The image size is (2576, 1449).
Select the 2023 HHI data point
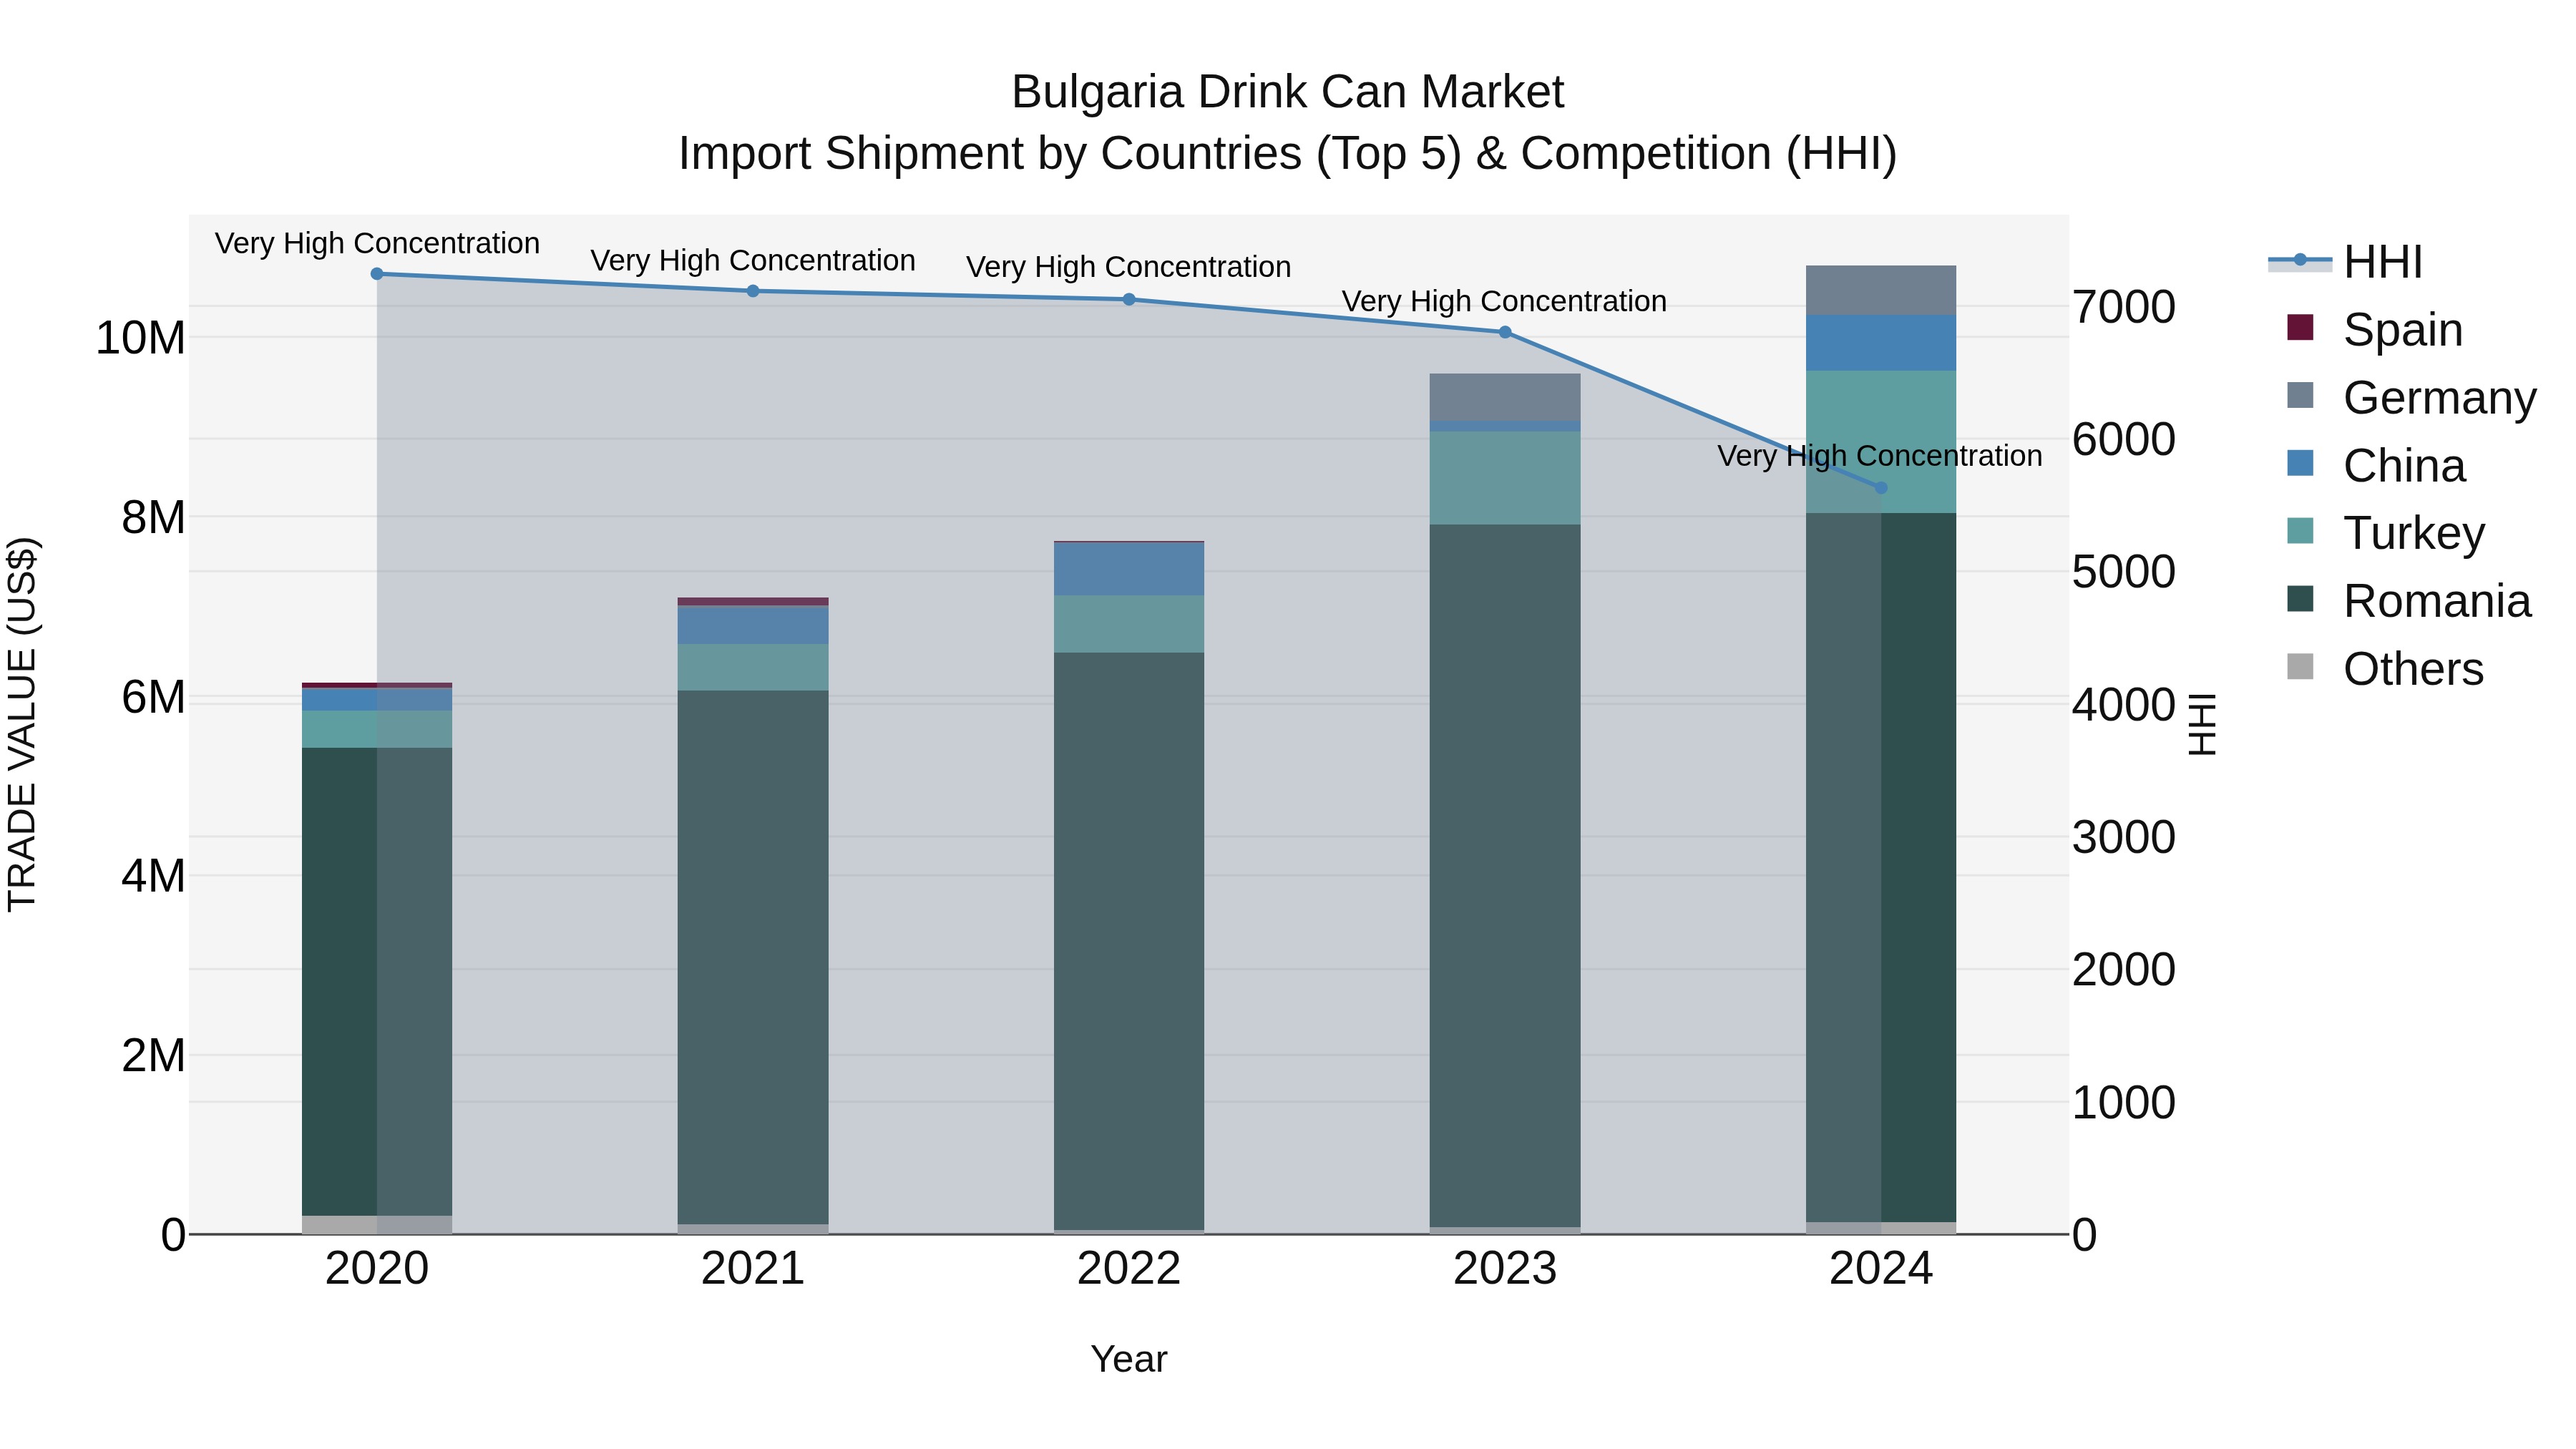tap(1505, 332)
